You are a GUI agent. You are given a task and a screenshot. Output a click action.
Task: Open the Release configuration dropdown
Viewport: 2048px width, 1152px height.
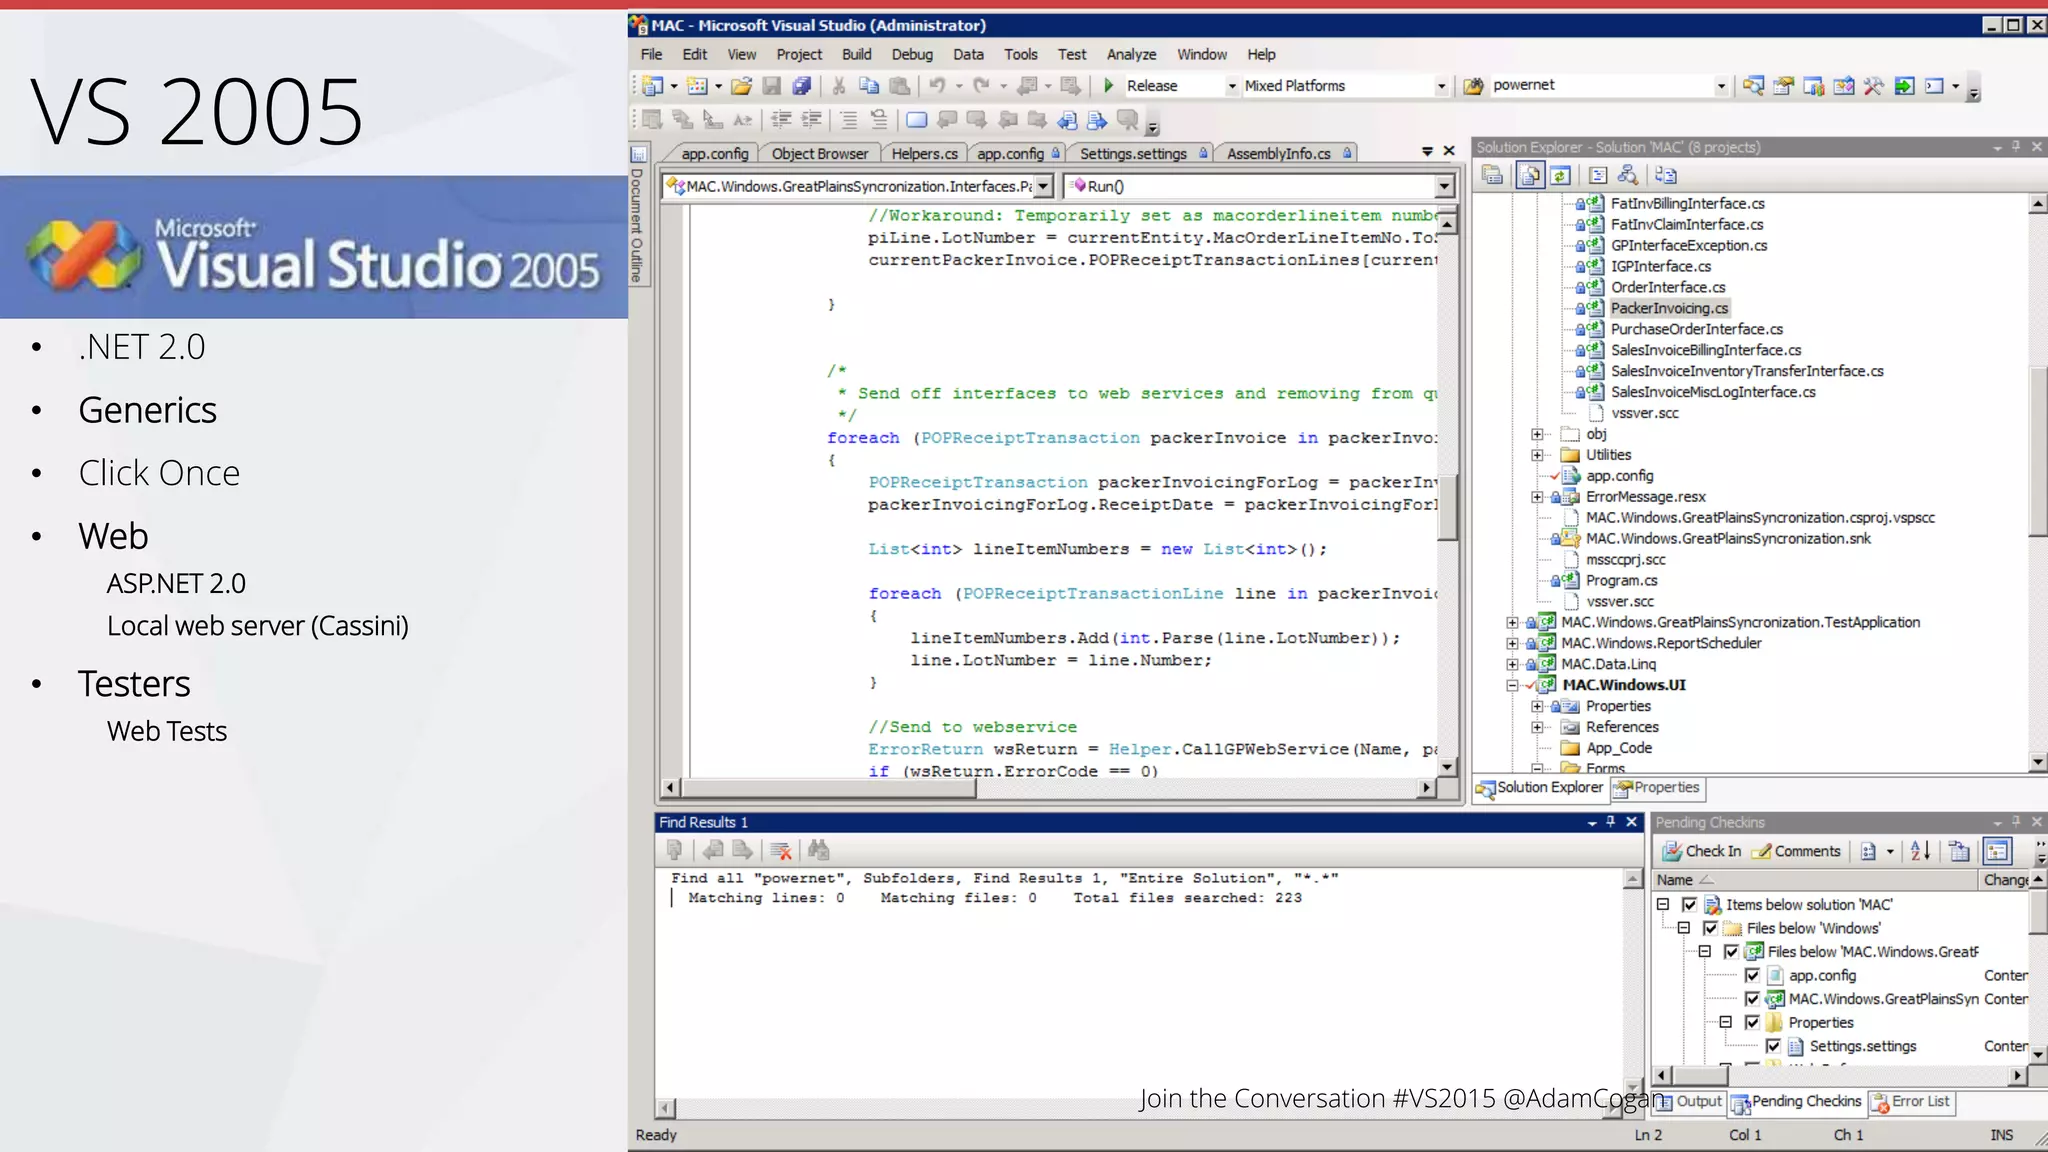point(1232,86)
